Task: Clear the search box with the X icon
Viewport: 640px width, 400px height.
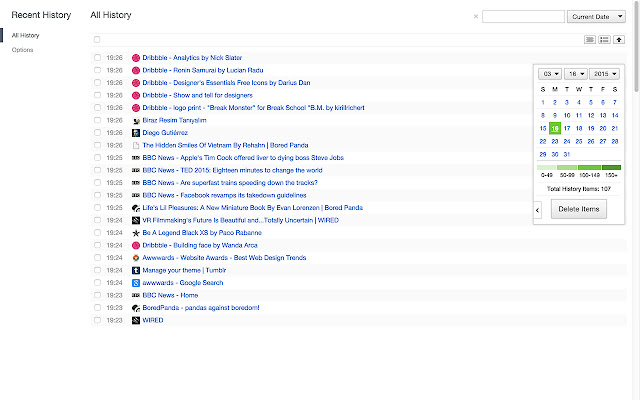Action: (x=475, y=16)
